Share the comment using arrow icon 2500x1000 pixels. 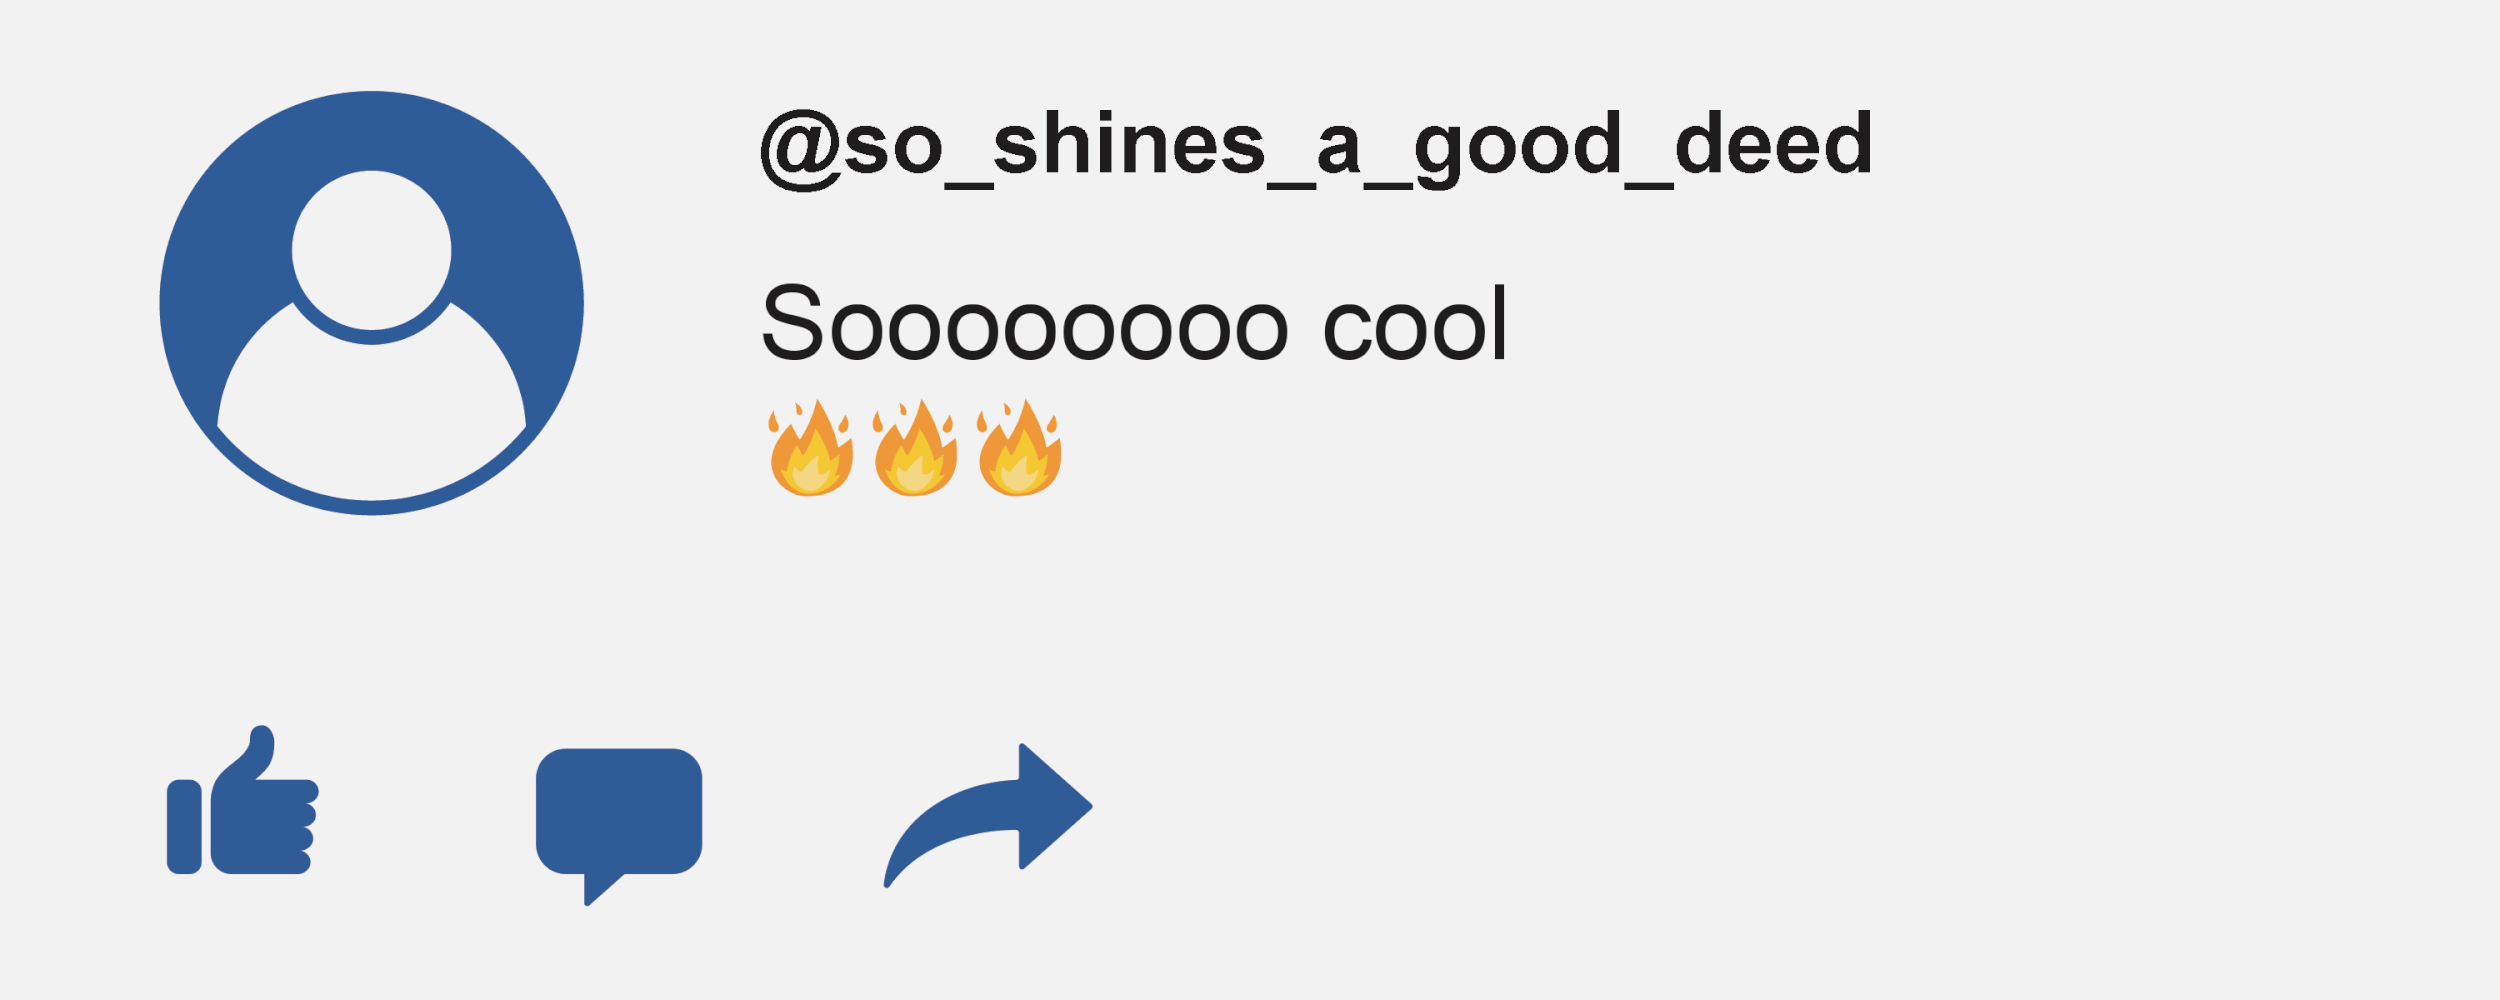pos(988,815)
